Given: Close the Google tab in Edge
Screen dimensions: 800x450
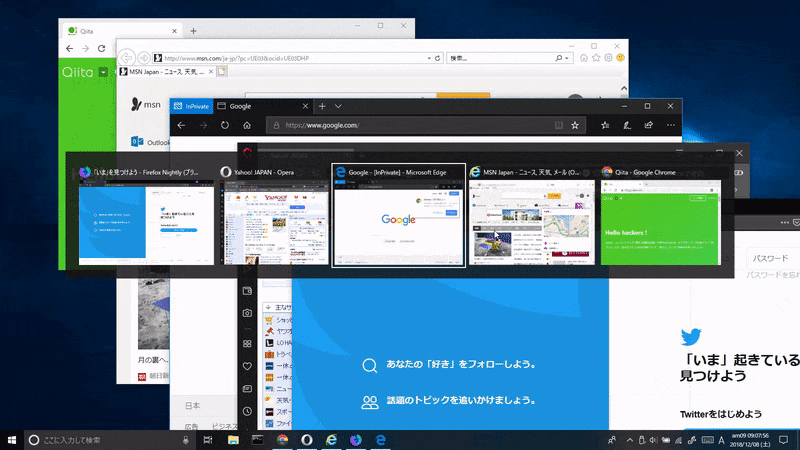Looking at the screenshot, I should [305, 106].
